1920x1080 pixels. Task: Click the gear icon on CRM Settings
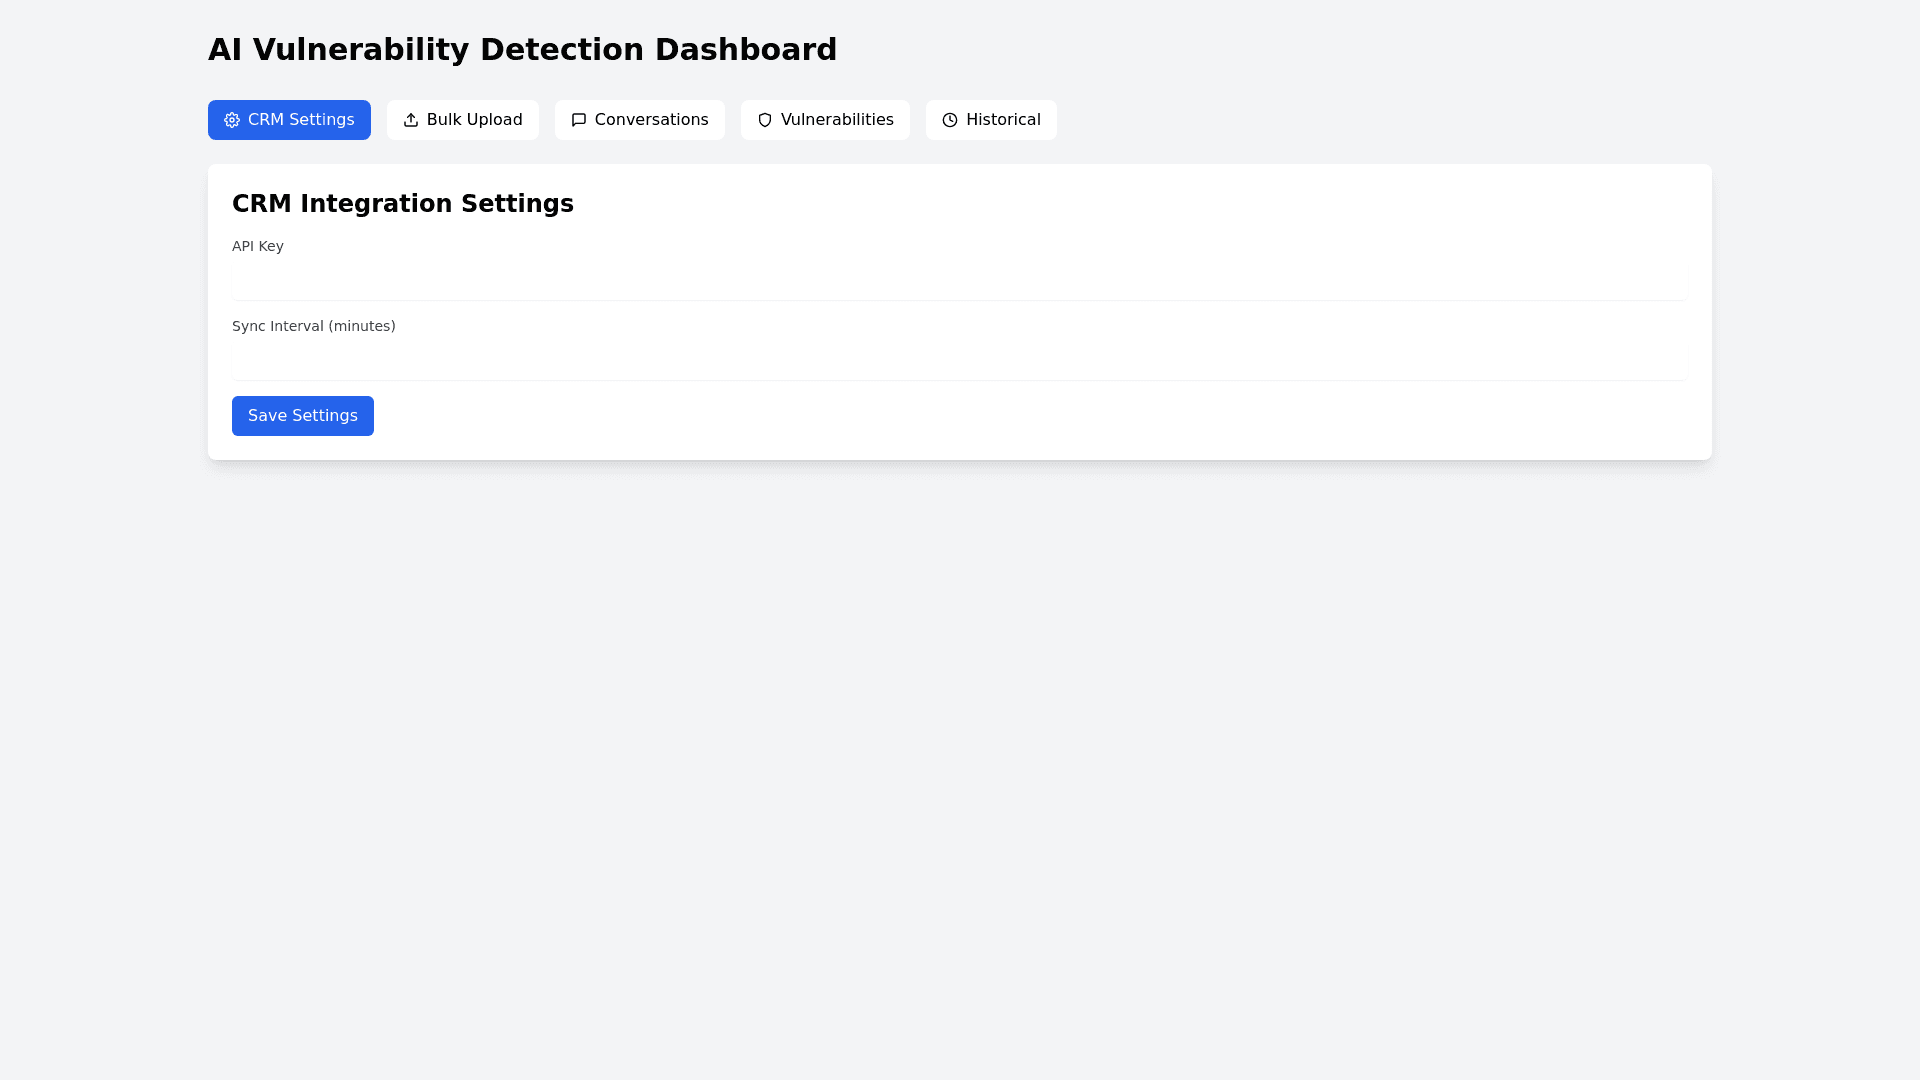(232, 120)
